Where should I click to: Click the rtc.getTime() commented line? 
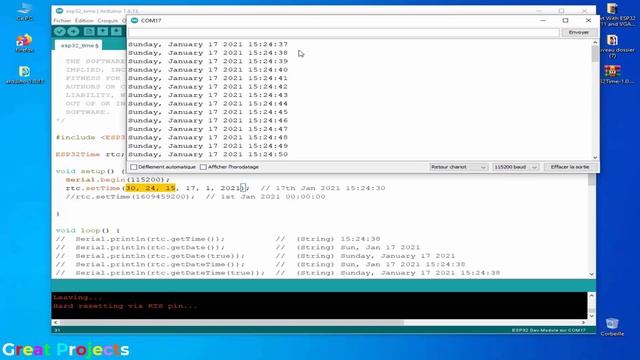218,239
